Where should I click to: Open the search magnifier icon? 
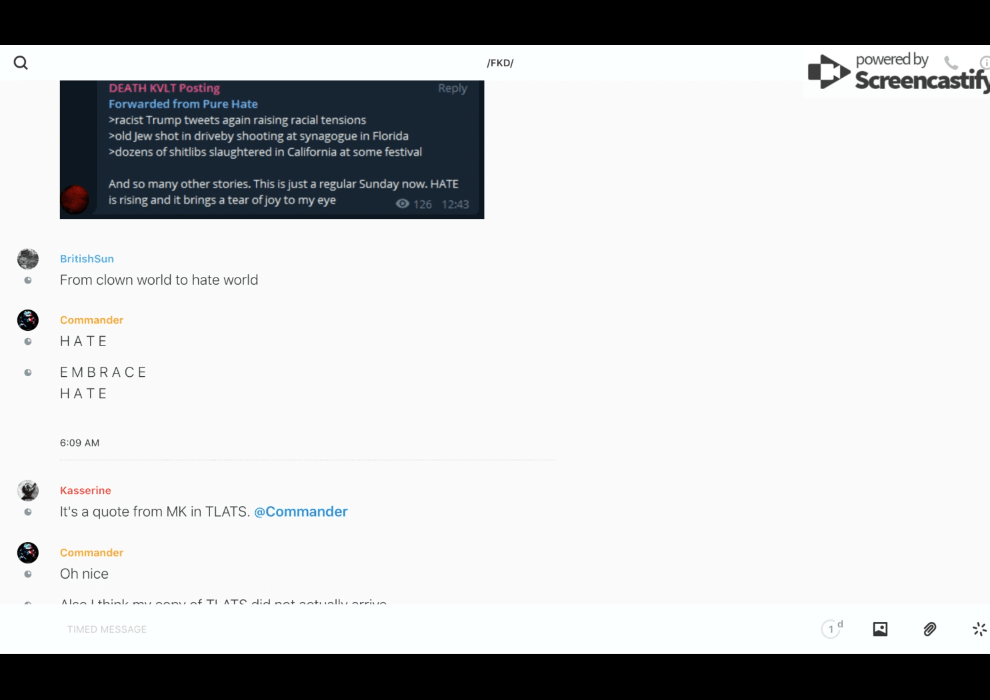point(21,62)
